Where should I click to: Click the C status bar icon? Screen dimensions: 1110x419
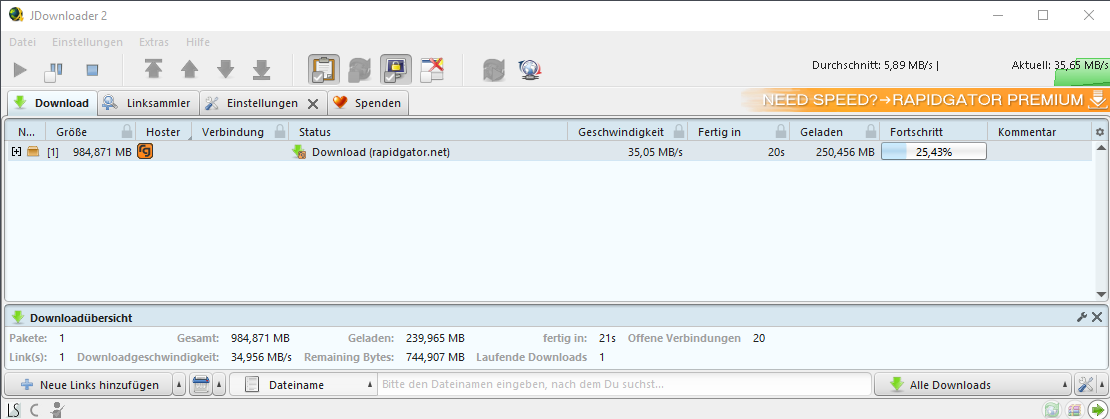33,409
